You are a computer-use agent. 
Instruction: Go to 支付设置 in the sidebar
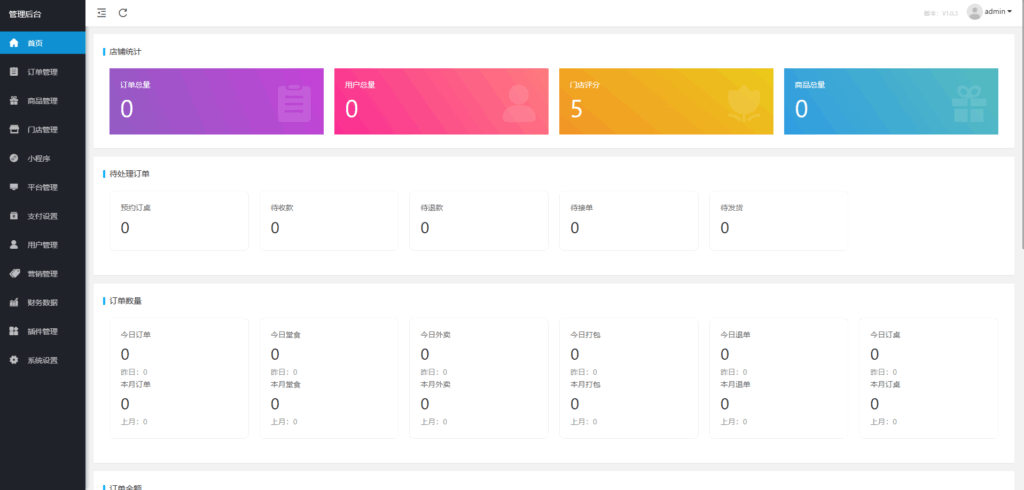[42, 216]
